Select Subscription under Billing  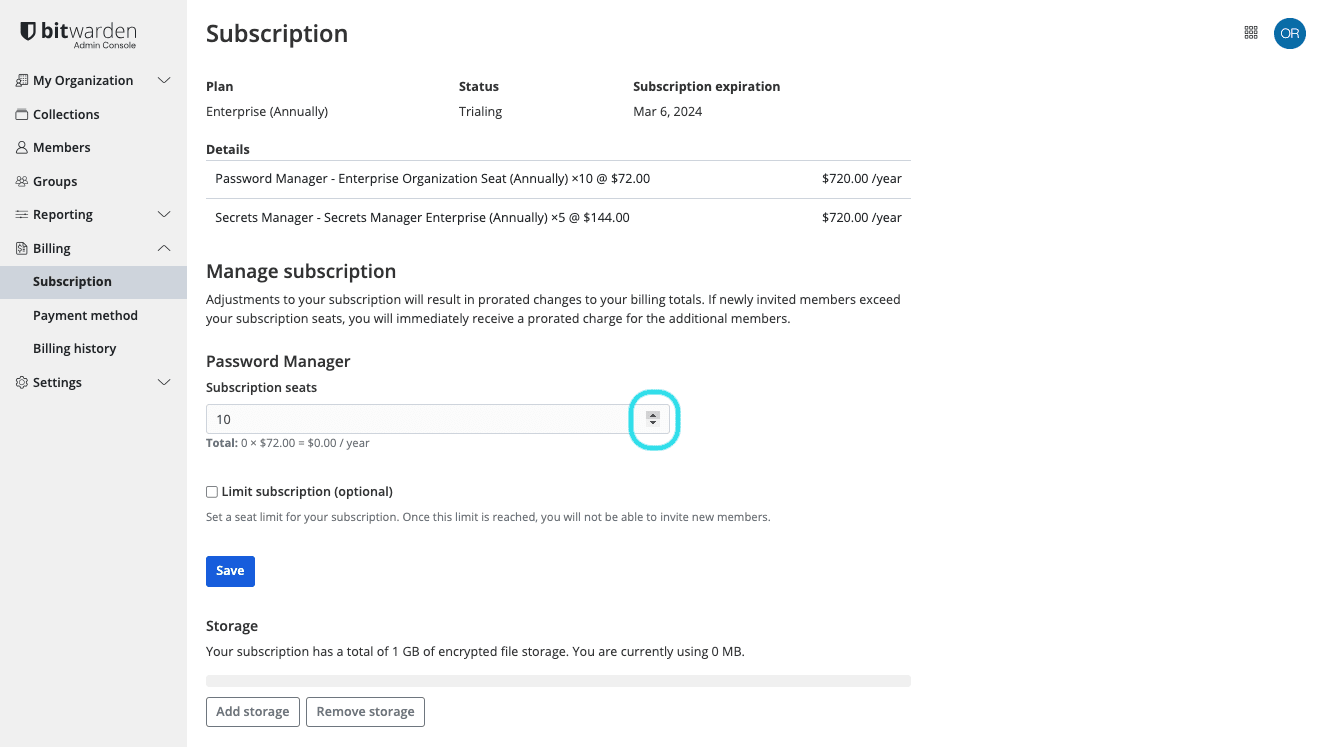click(93, 282)
